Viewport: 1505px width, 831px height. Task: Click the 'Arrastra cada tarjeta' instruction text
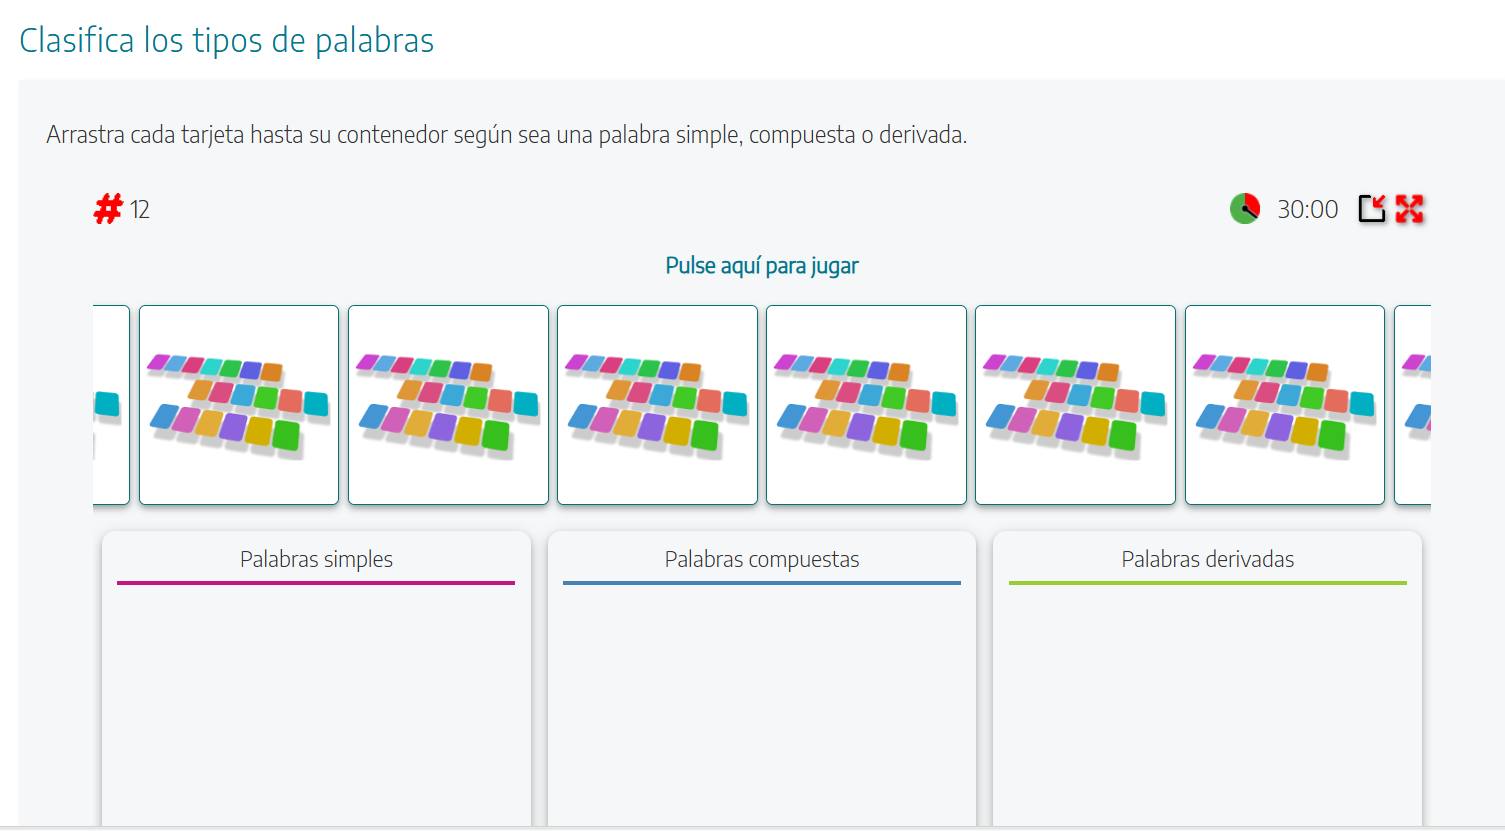(x=506, y=135)
